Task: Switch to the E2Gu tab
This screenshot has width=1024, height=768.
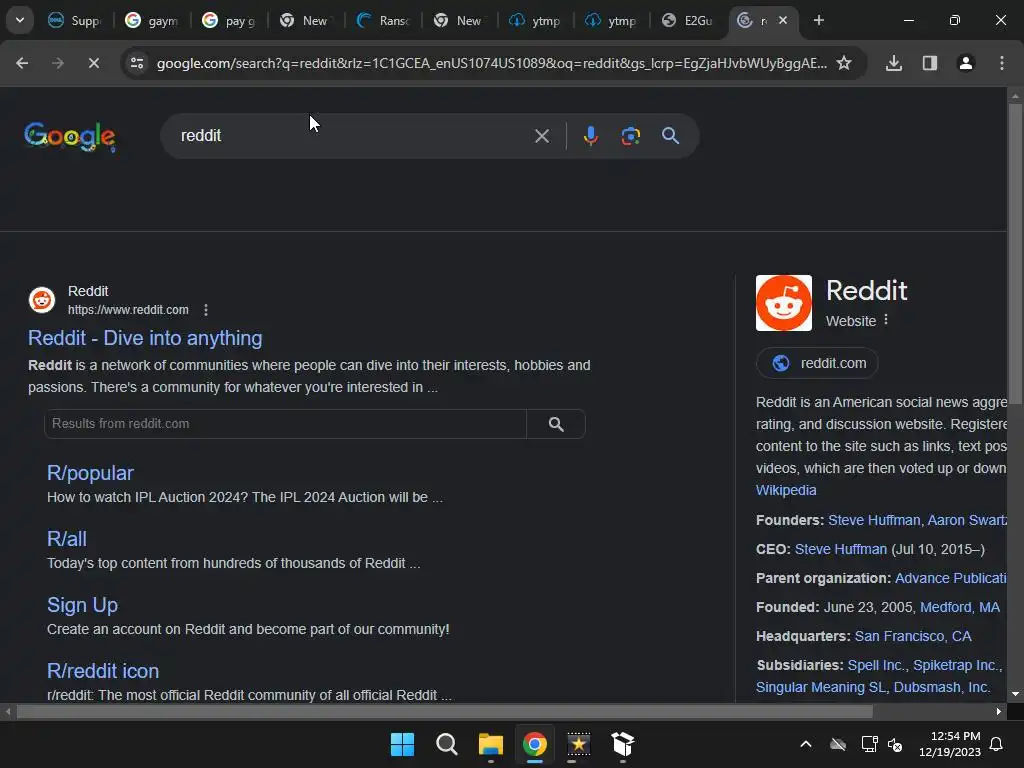Action: click(687, 20)
